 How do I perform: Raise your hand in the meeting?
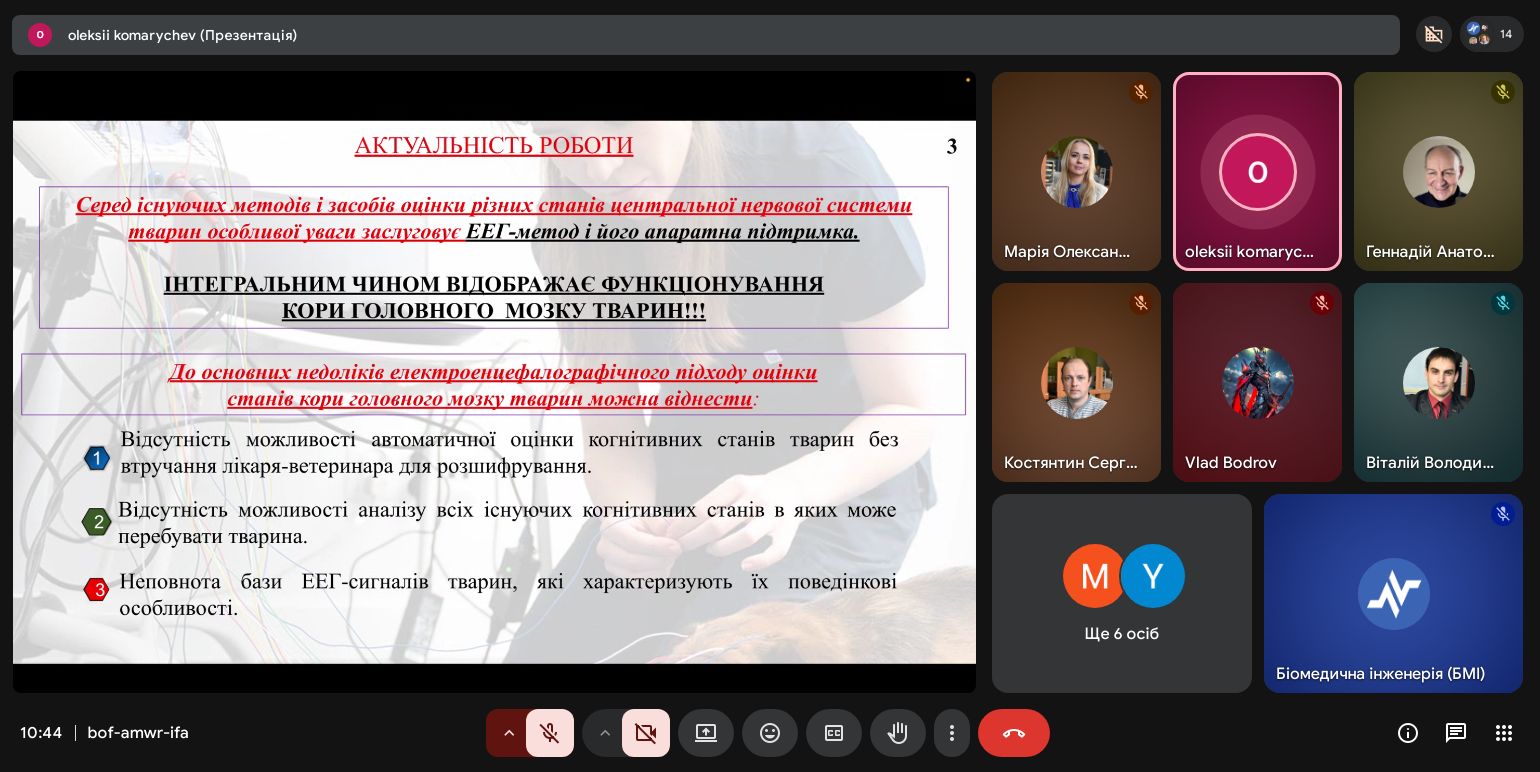898,733
